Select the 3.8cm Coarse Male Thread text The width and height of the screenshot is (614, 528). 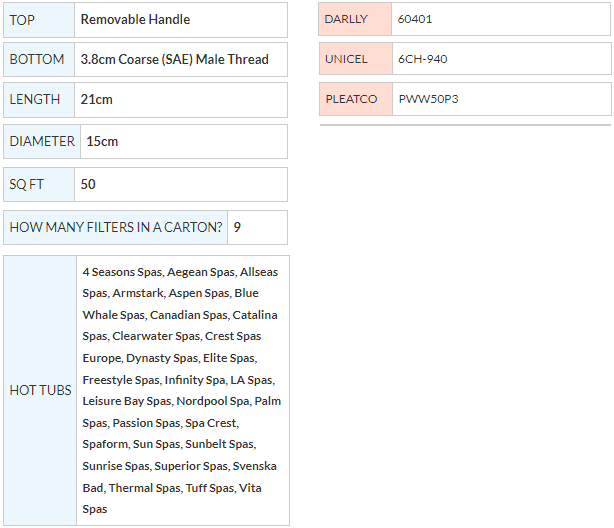coord(174,60)
